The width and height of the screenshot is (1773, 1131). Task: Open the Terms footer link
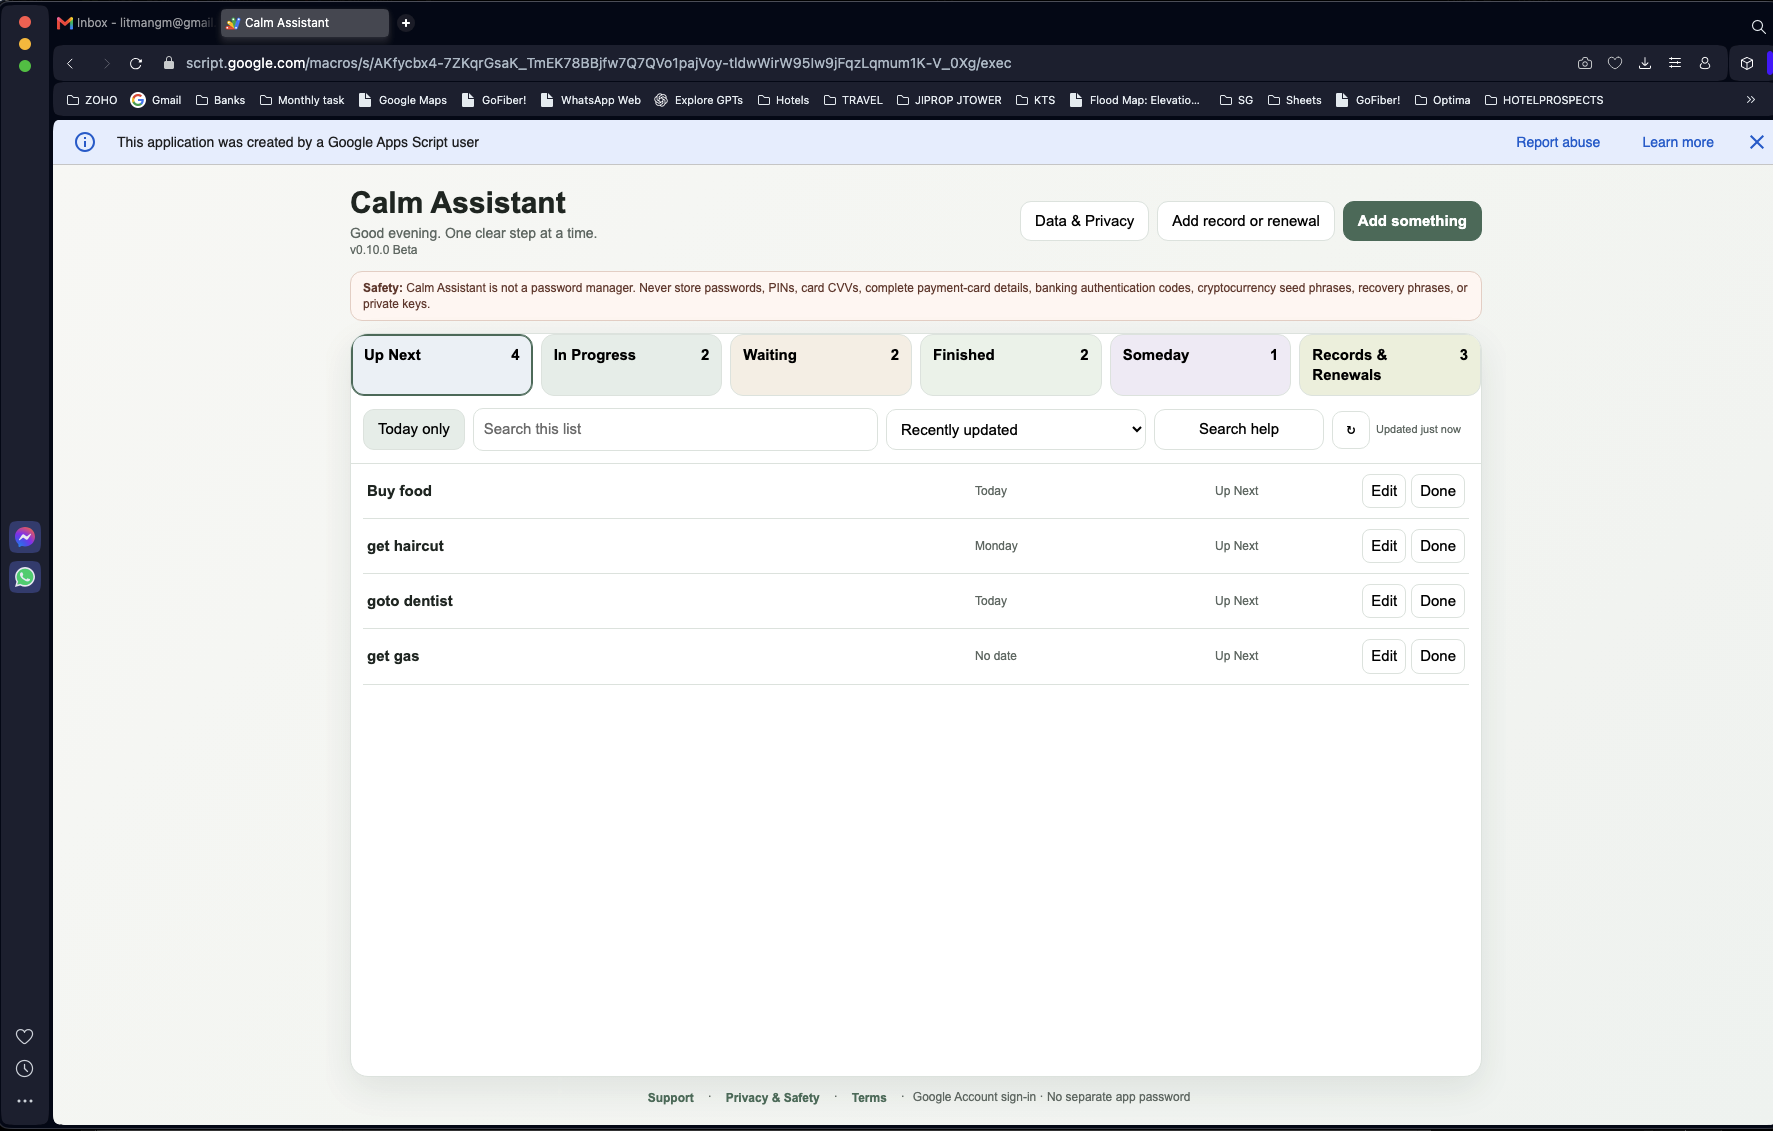click(x=869, y=1098)
